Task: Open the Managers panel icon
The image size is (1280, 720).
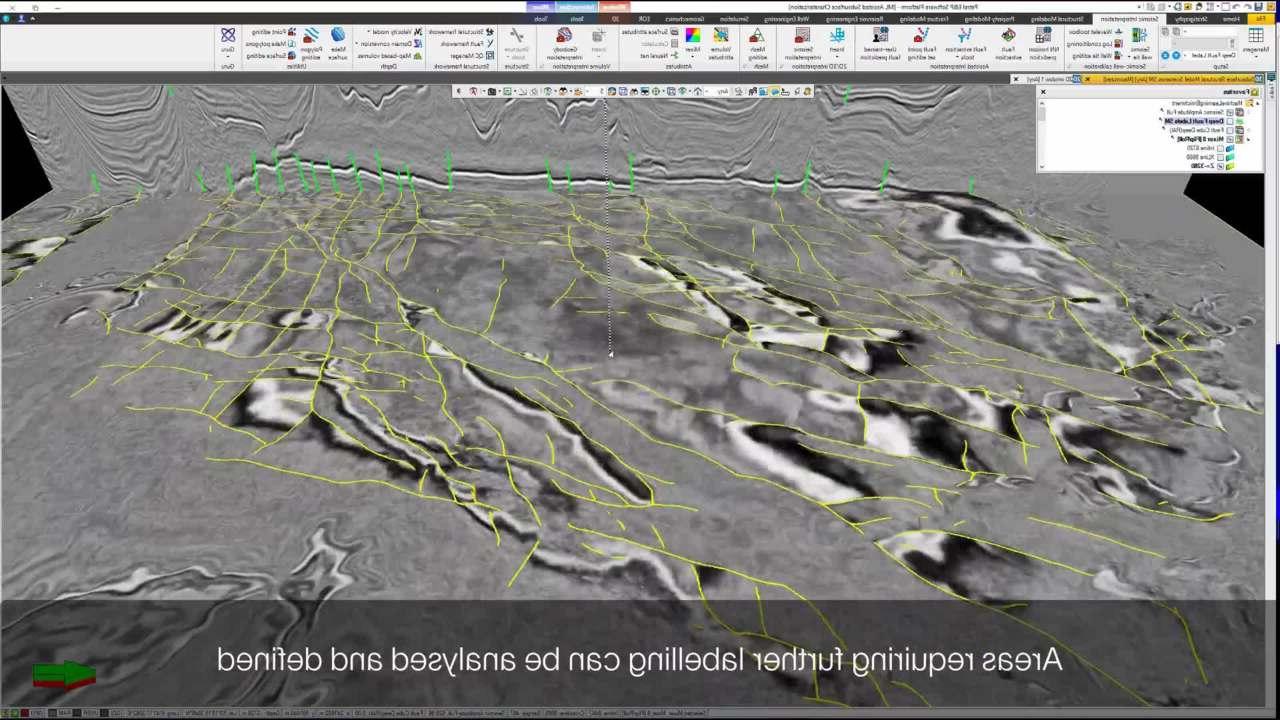Action: 1256,40
